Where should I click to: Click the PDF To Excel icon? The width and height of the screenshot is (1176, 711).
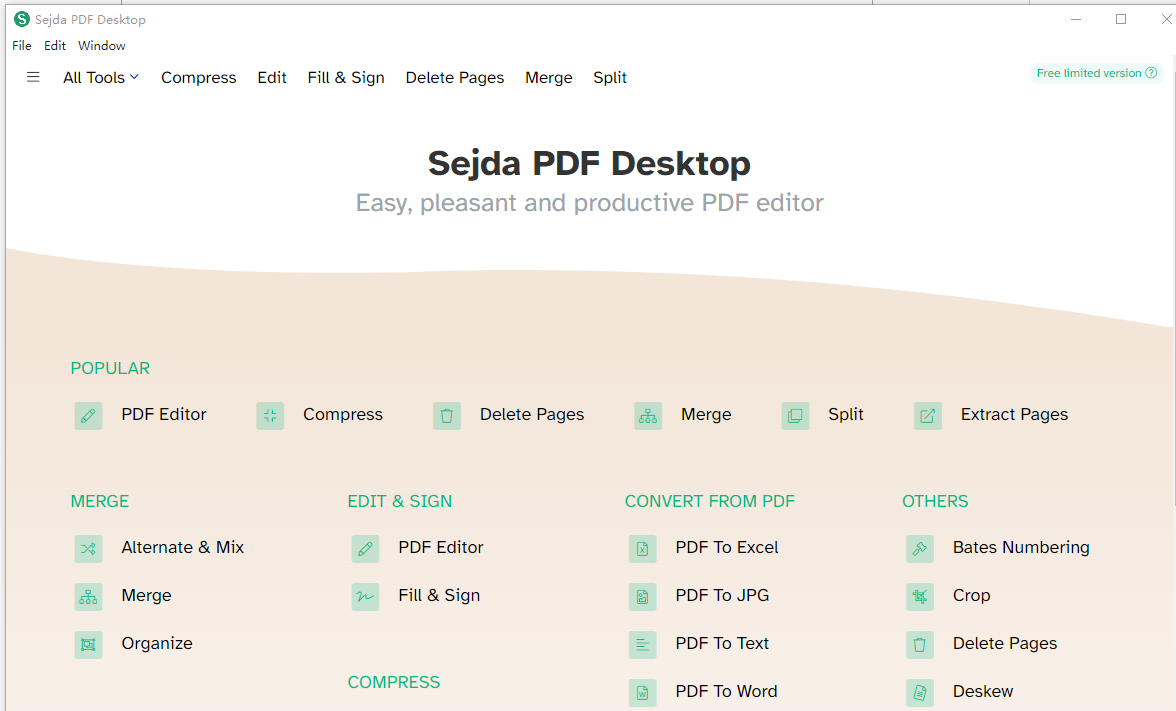[x=643, y=549]
